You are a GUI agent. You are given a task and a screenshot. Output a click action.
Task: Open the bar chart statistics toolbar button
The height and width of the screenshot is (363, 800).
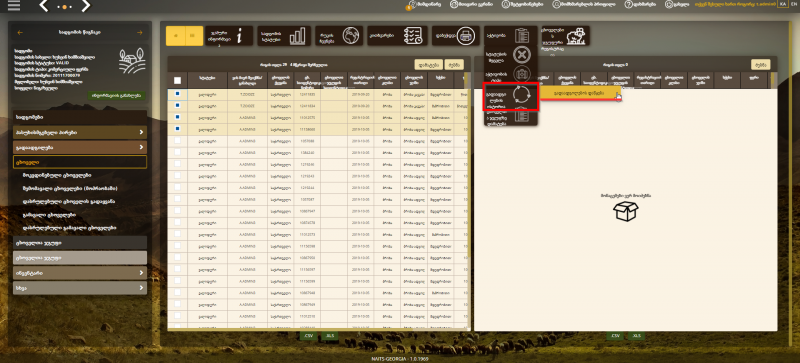[x=284, y=36]
